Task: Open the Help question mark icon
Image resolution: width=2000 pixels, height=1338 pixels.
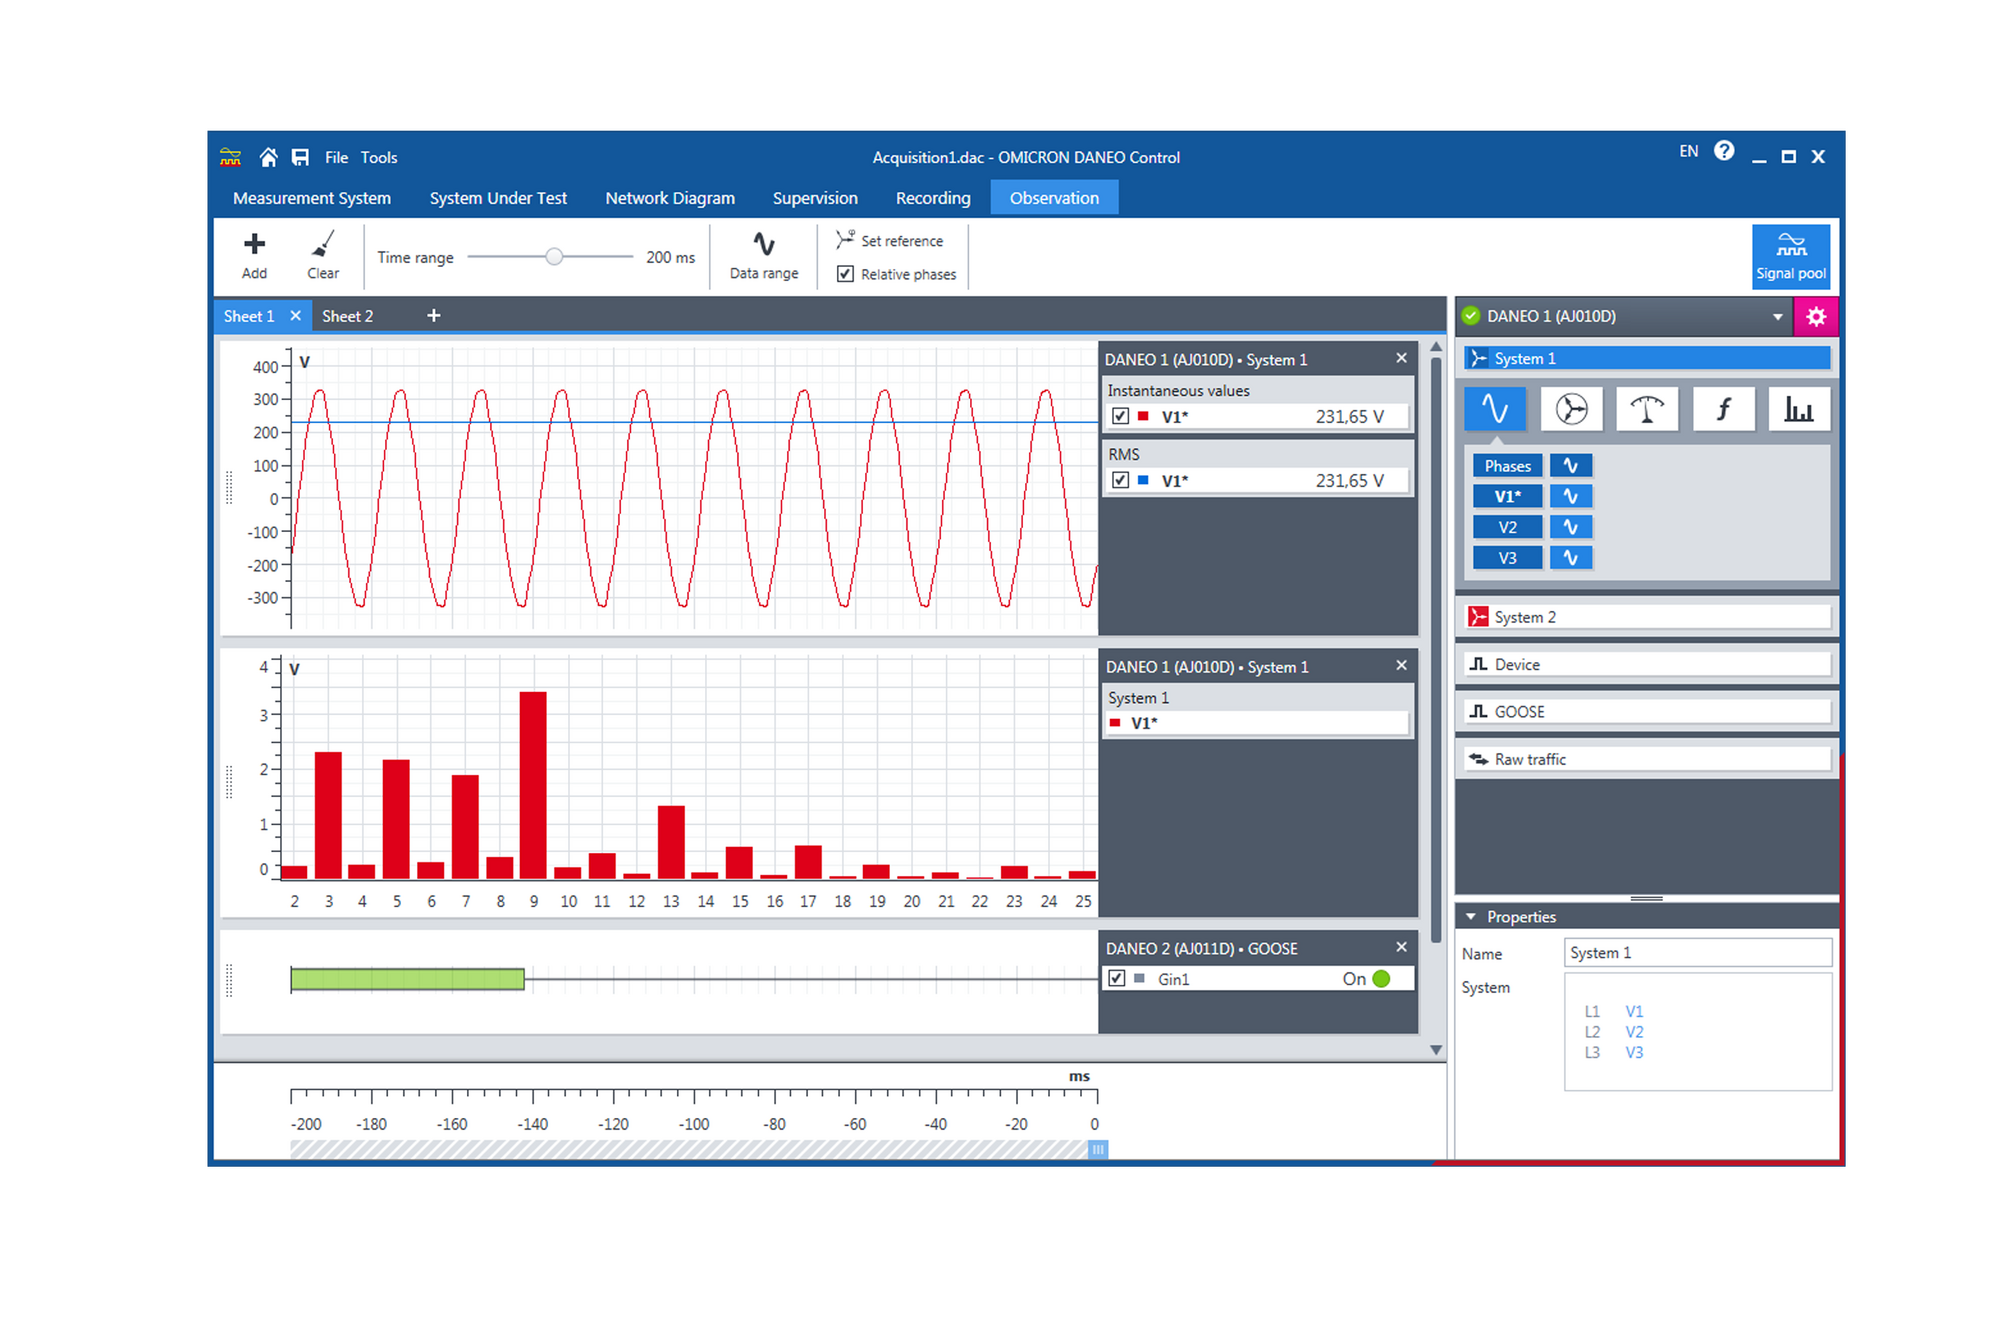Action: click(x=1724, y=151)
